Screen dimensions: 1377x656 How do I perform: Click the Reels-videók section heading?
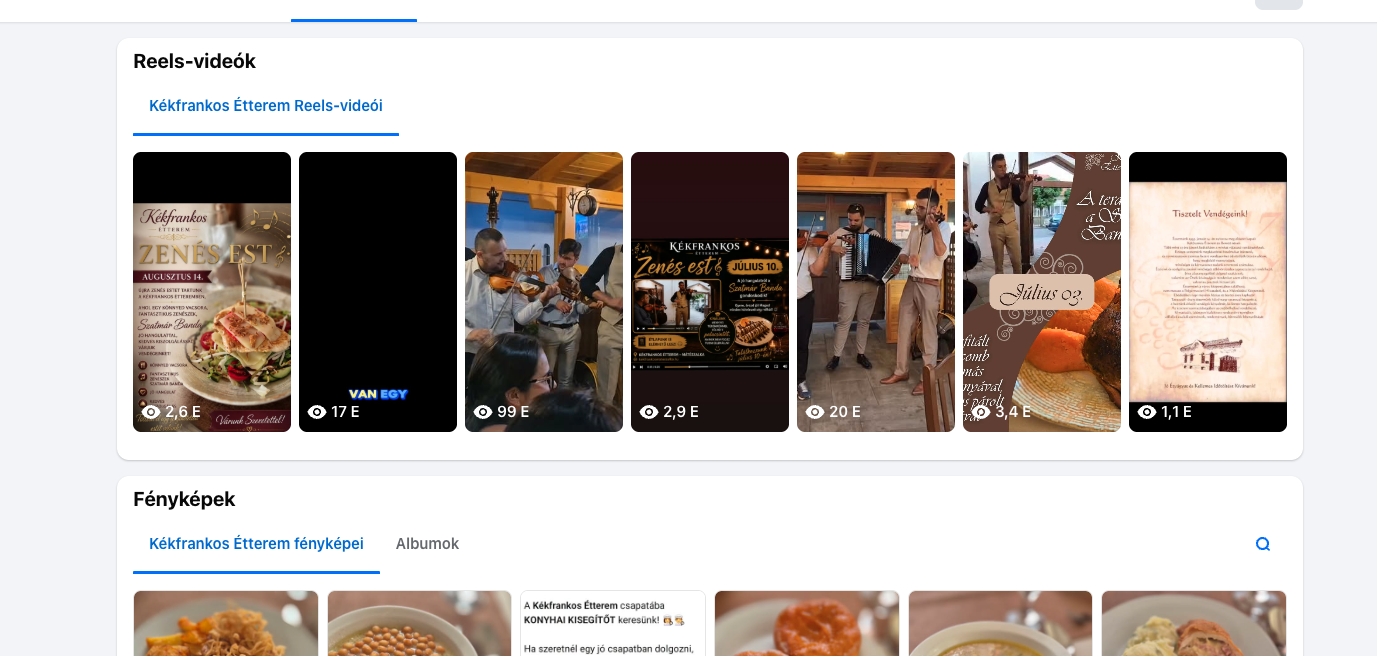click(x=194, y=61)
